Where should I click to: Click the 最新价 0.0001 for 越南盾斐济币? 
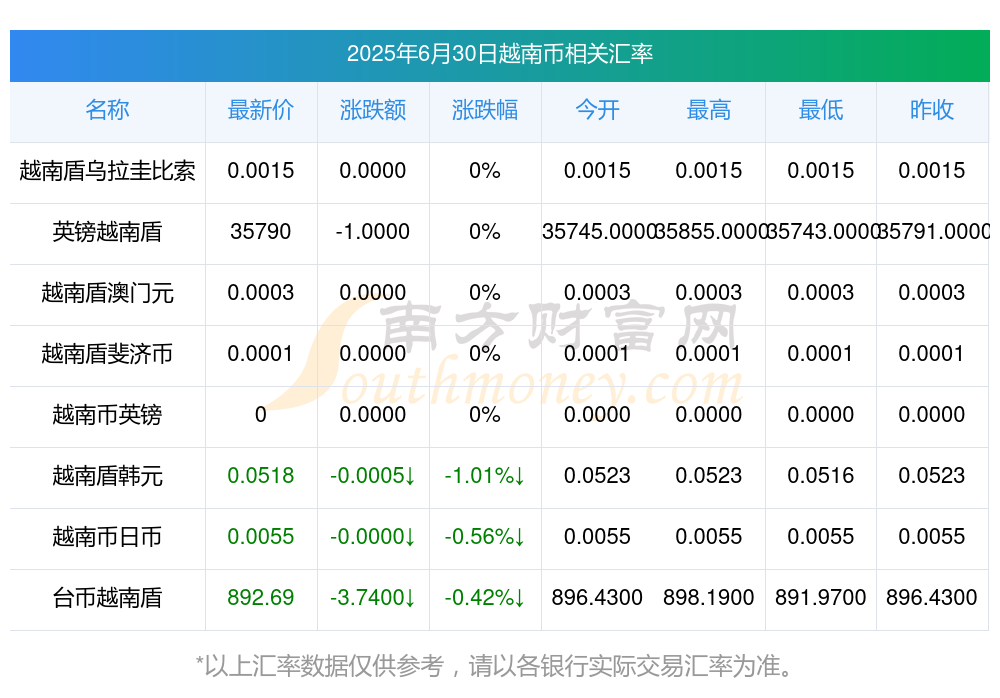pyautogui.click(x=260, y=353)
